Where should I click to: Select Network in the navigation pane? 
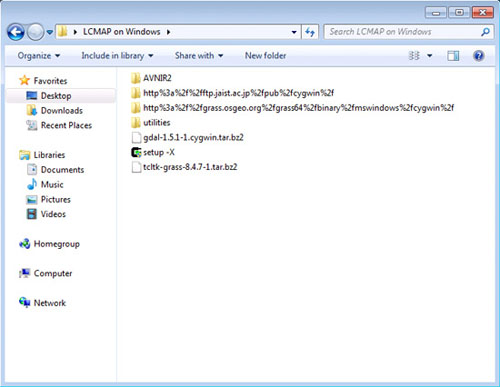click(50, 303)
